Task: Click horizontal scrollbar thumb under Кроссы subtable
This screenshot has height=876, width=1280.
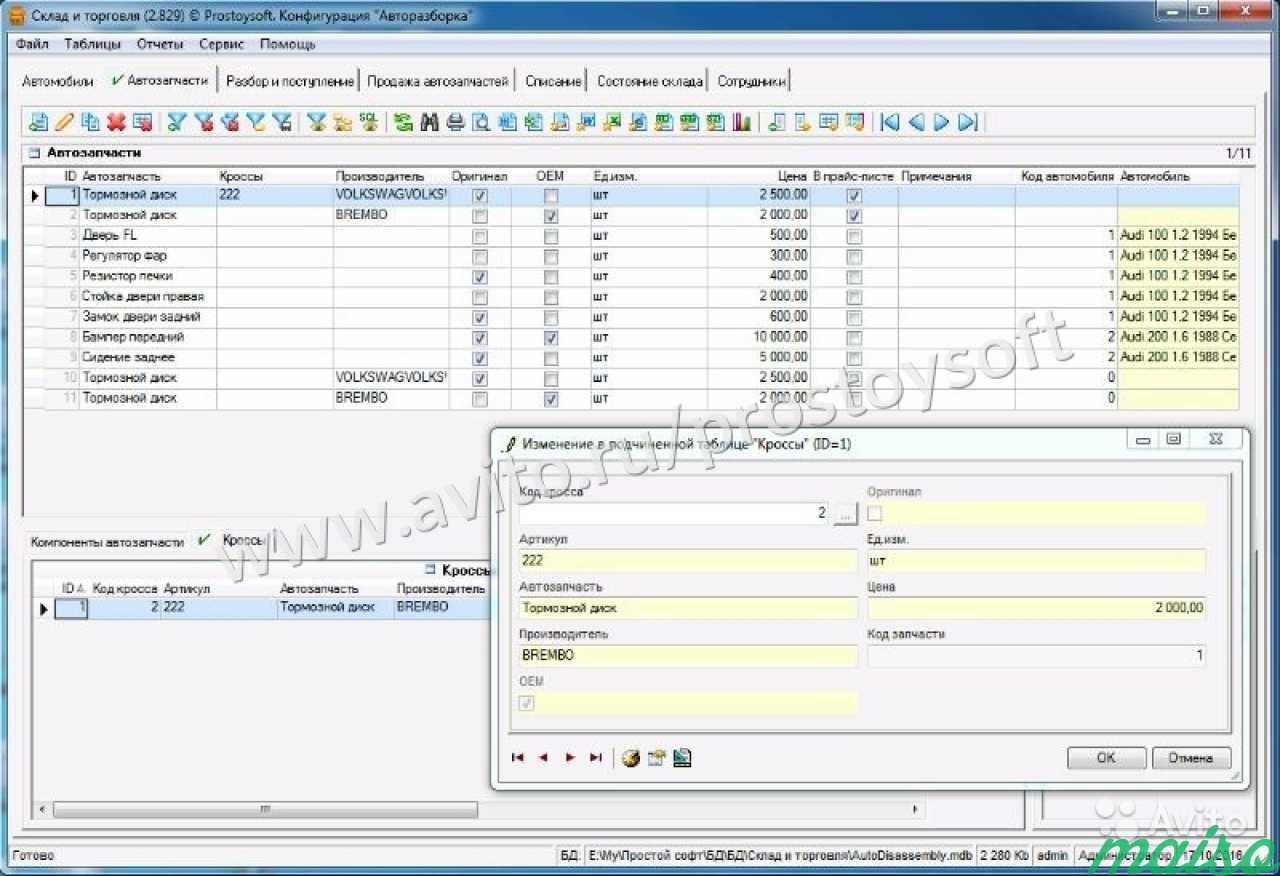Action: [x=265, y=808]
